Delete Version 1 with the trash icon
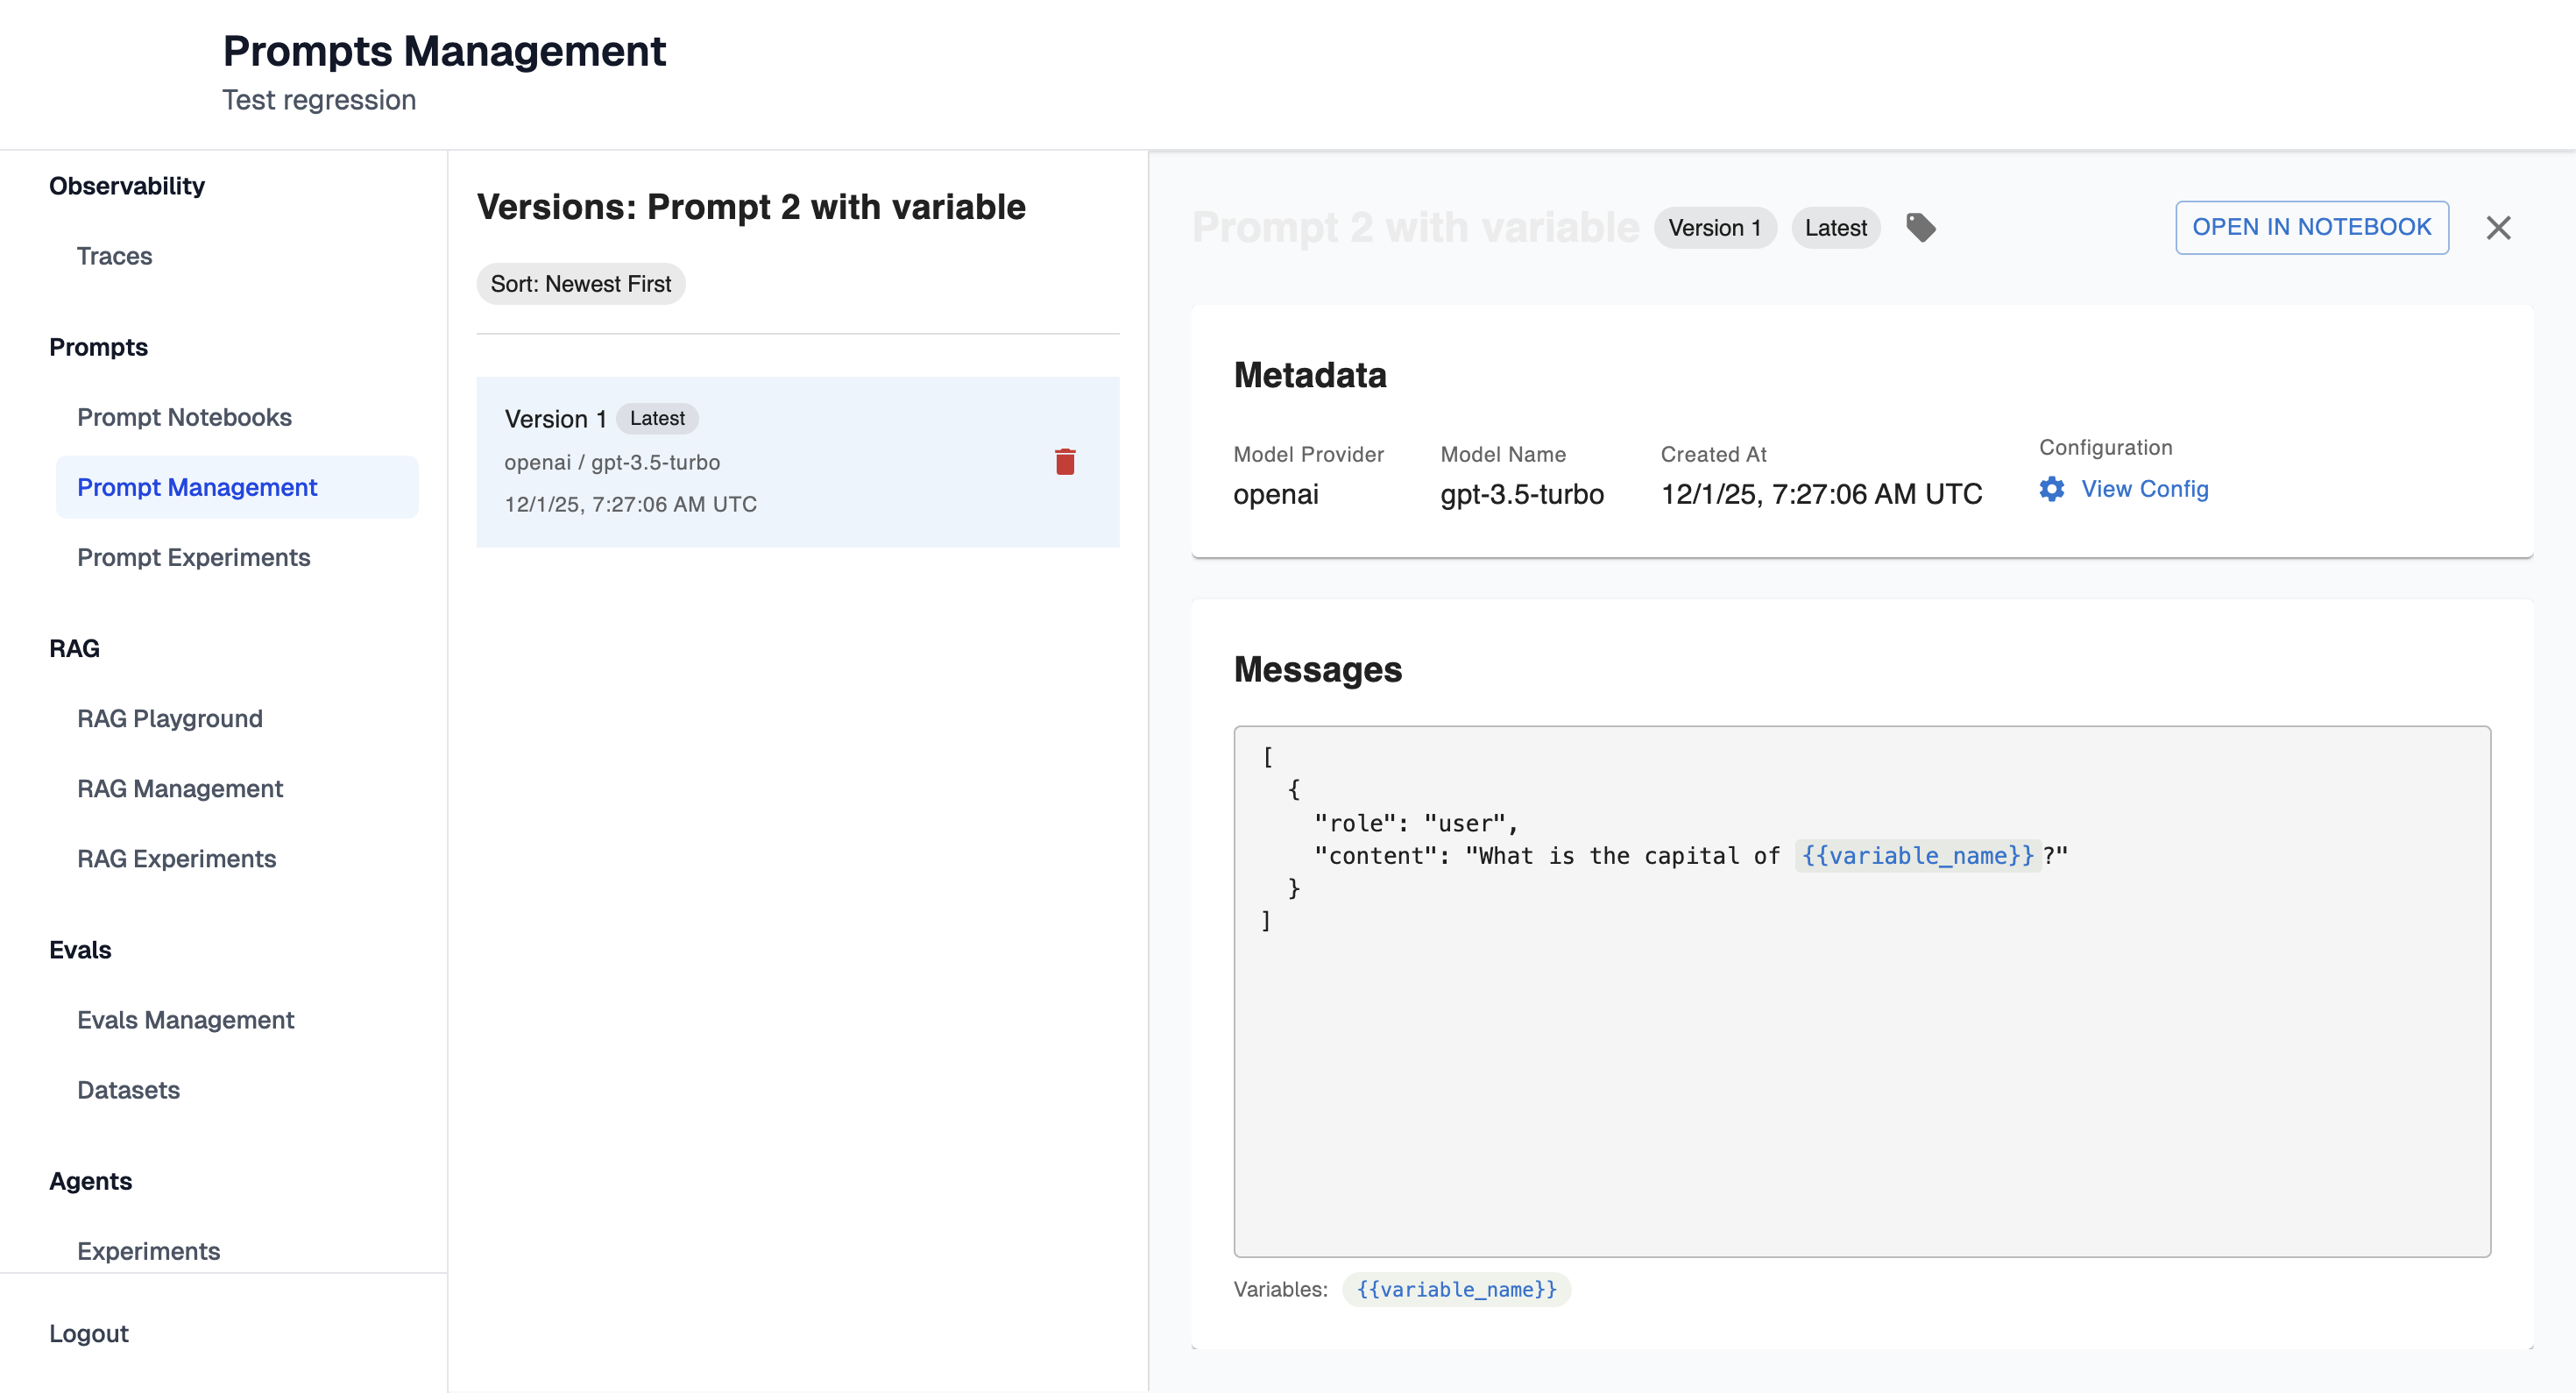The image size is (2576, 1393). [x=1064, y=462]
